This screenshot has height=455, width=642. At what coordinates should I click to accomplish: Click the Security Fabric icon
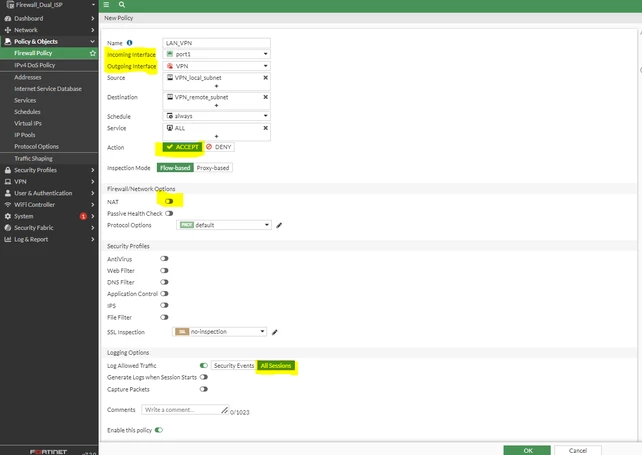point(8,228)
